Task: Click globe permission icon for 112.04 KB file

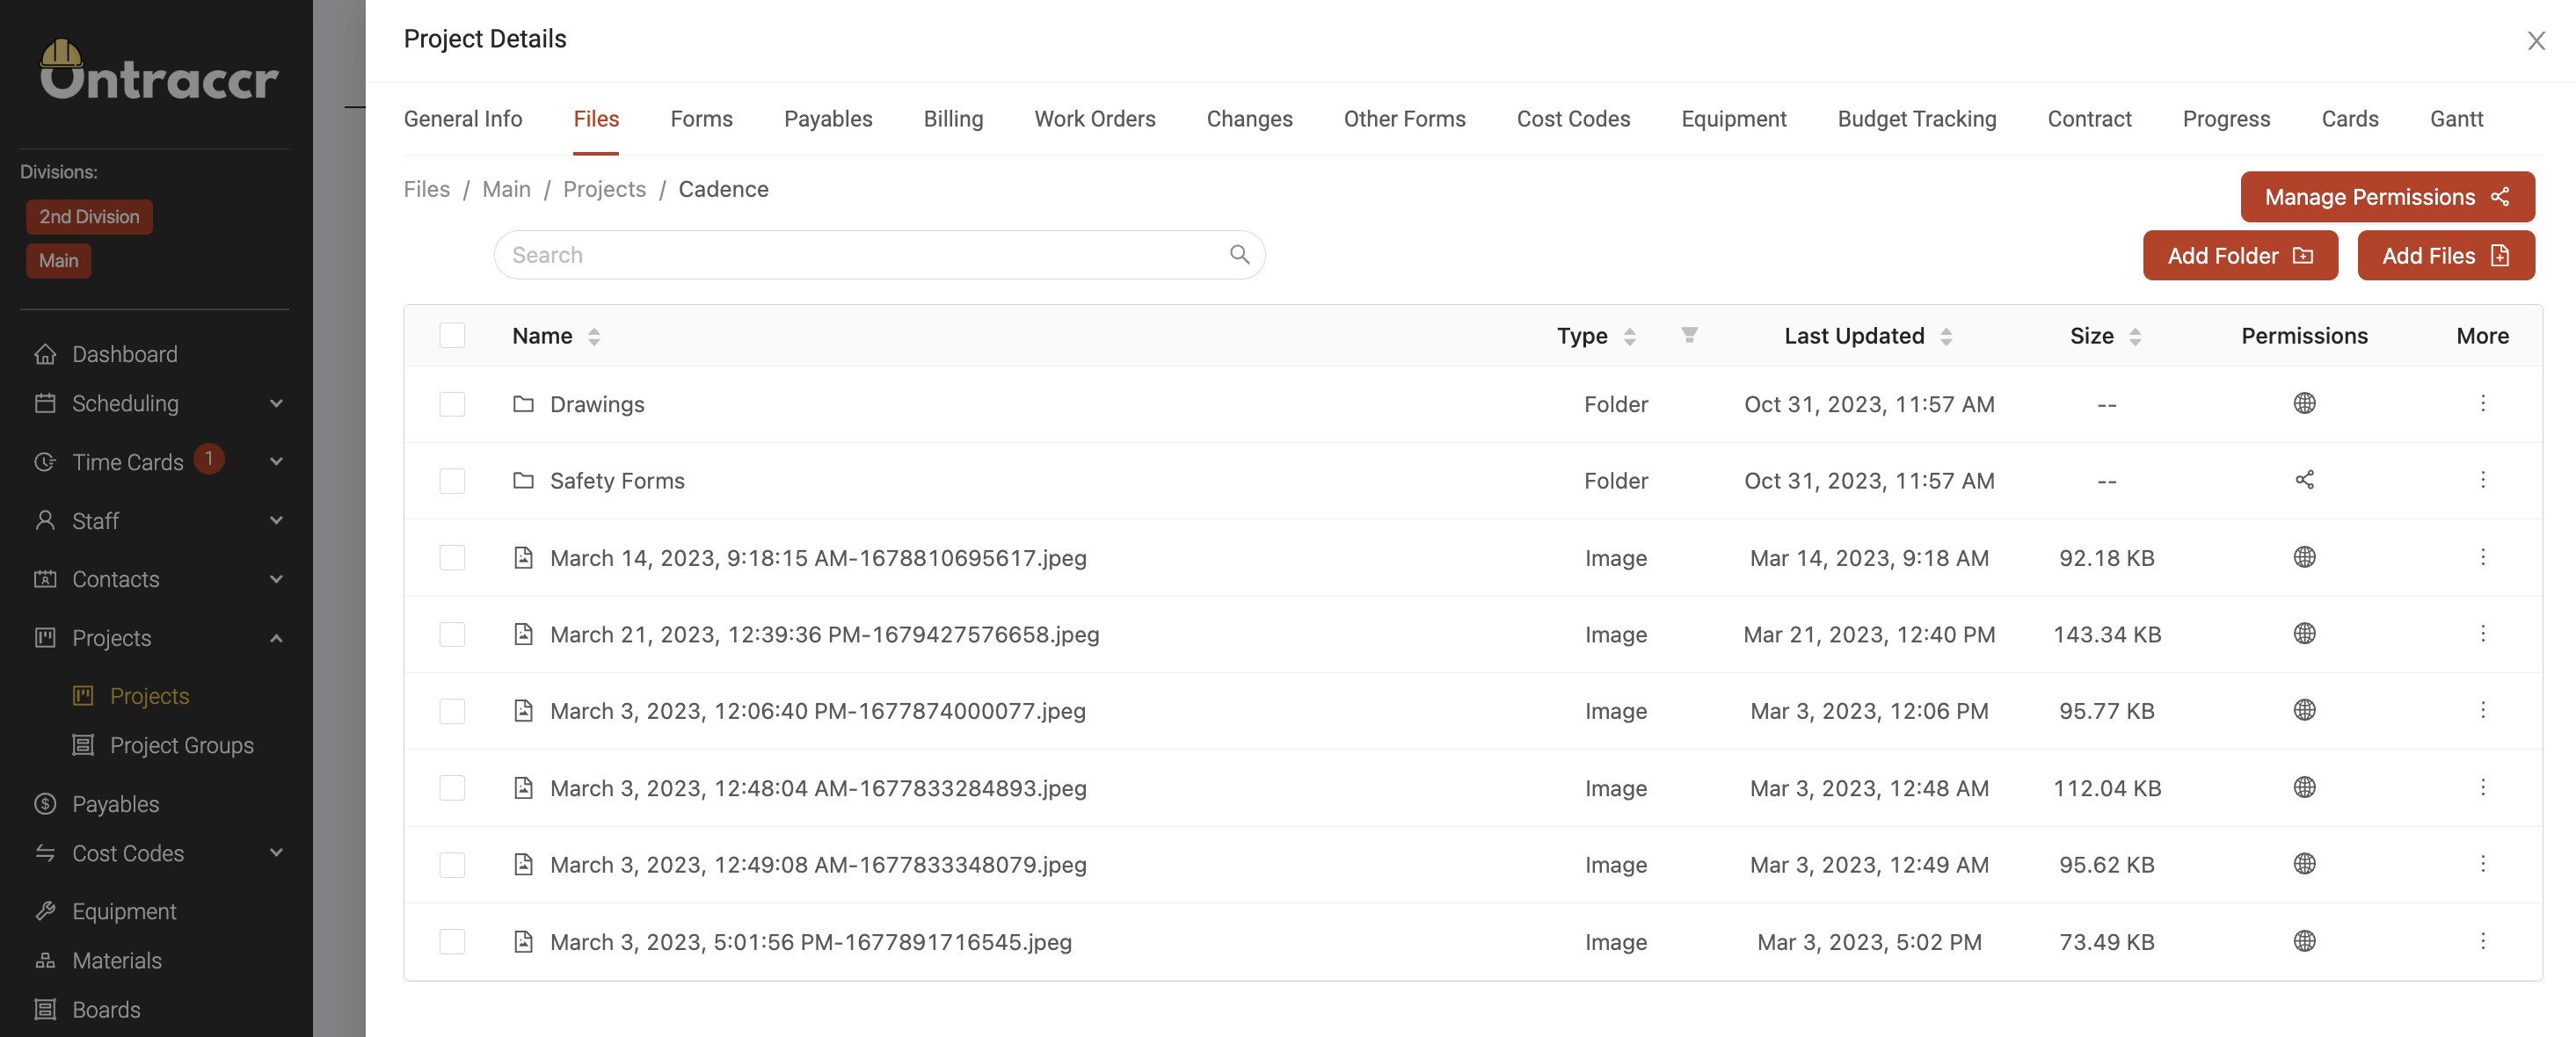Action: (x=2304, y=787)
